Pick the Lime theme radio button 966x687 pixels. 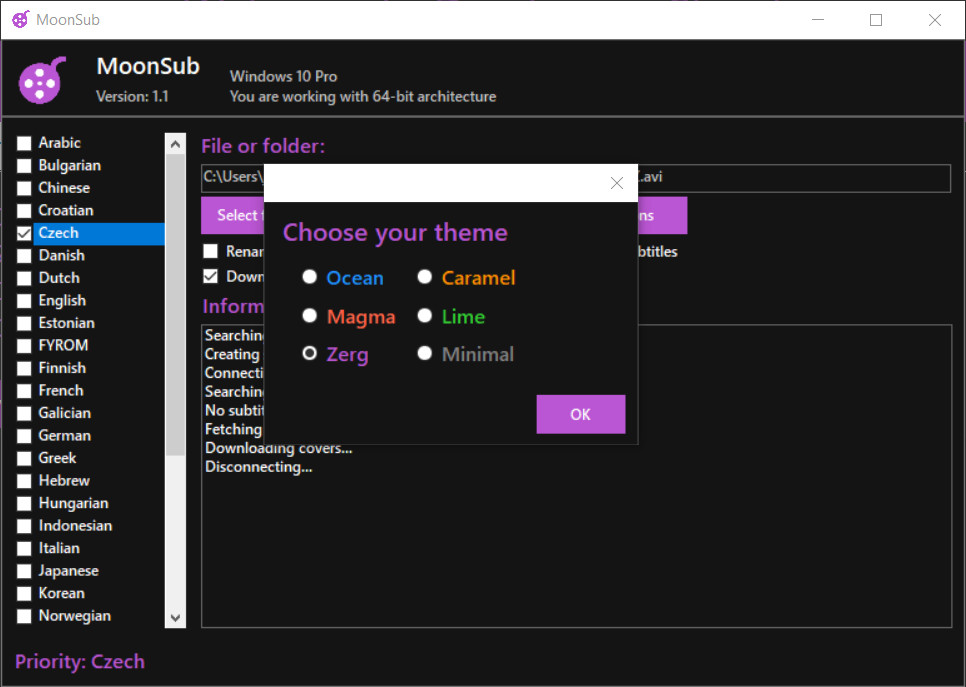coord(424,315)
